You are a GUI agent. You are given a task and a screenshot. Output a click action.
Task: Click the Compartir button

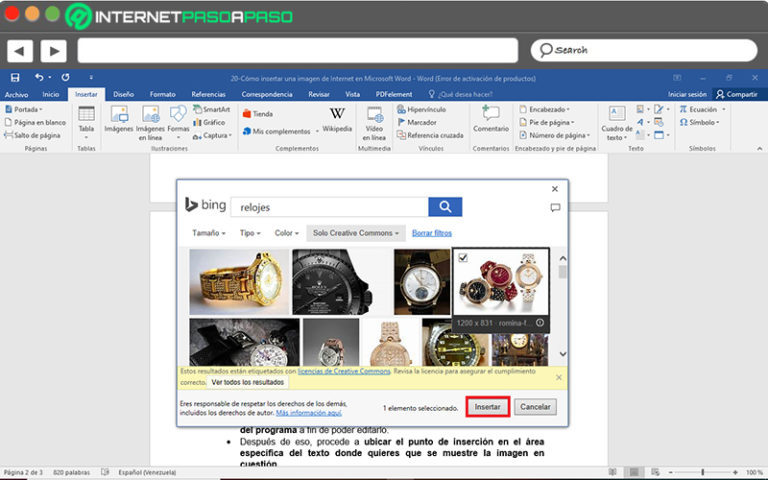[x=737, y=95]
